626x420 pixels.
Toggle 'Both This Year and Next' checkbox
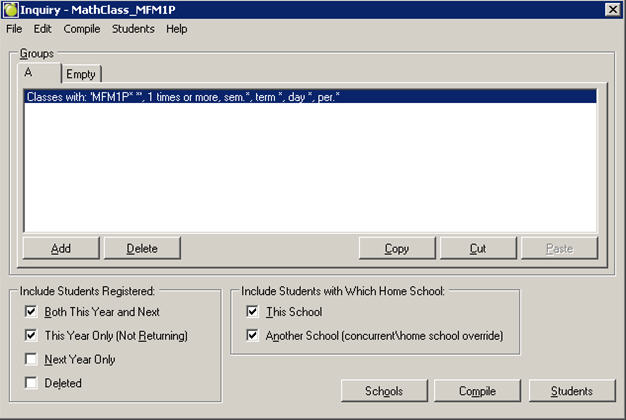coord(31,313)
